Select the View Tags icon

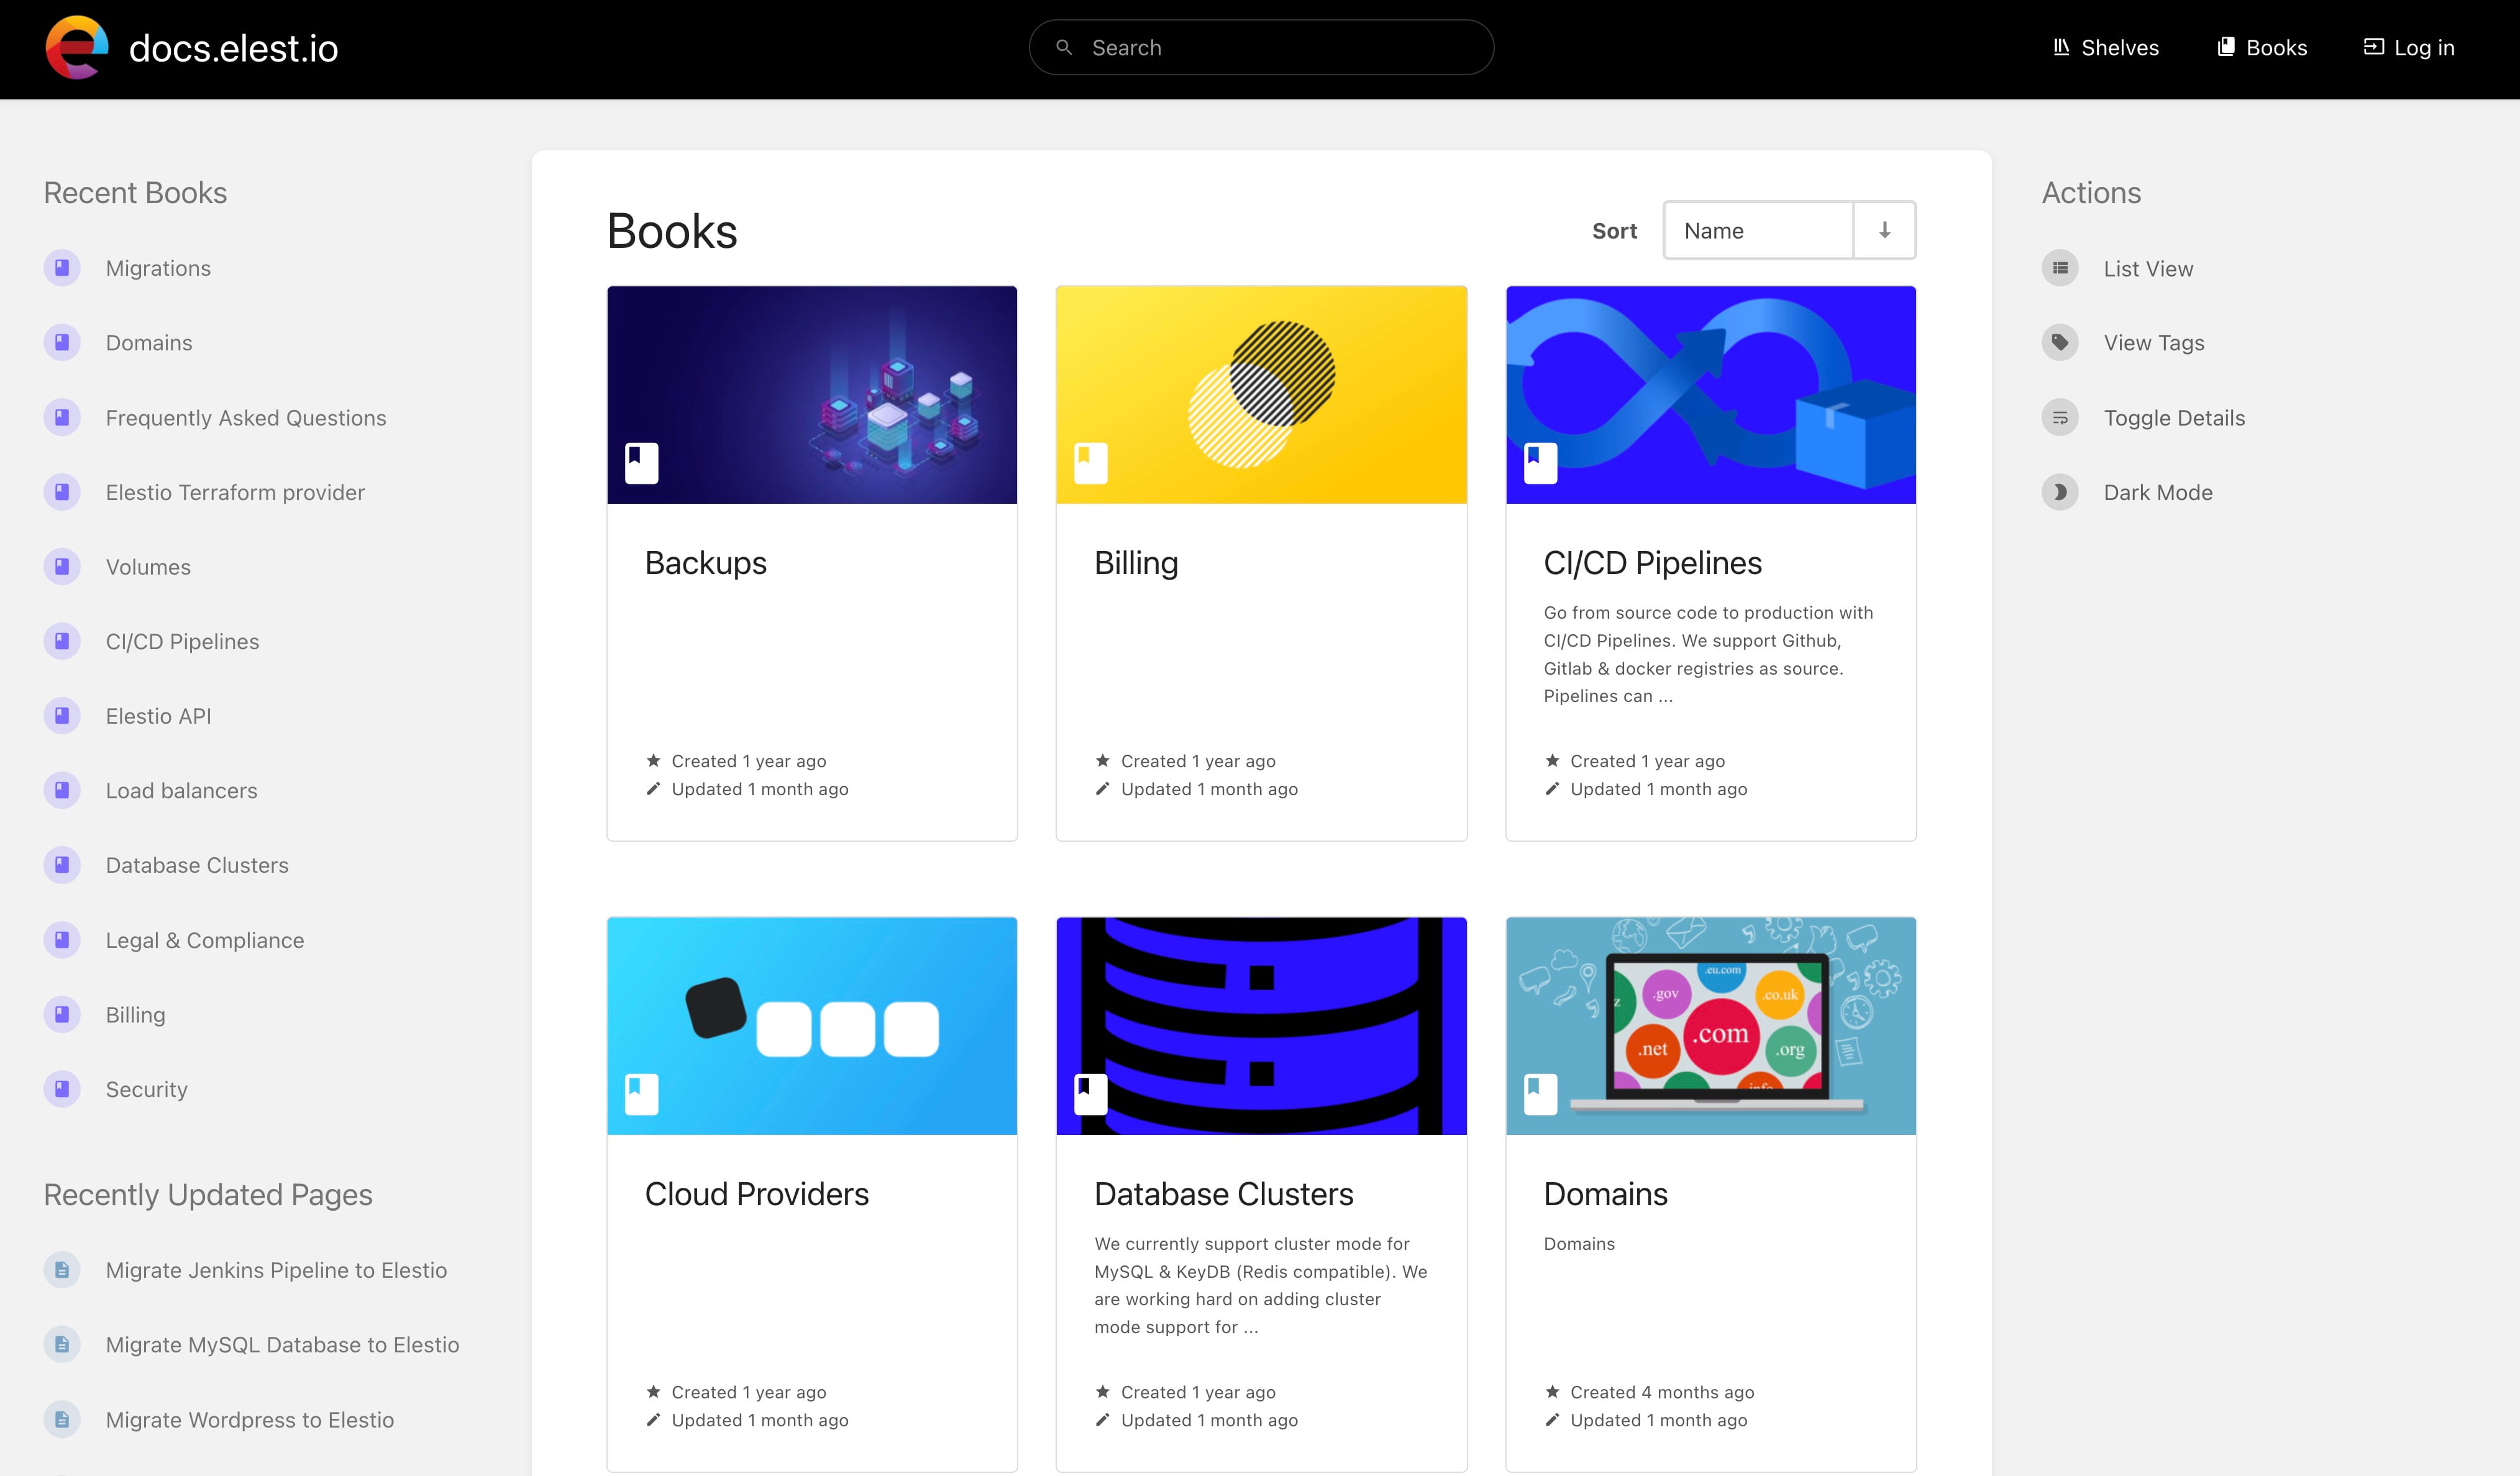point(2061,342)
